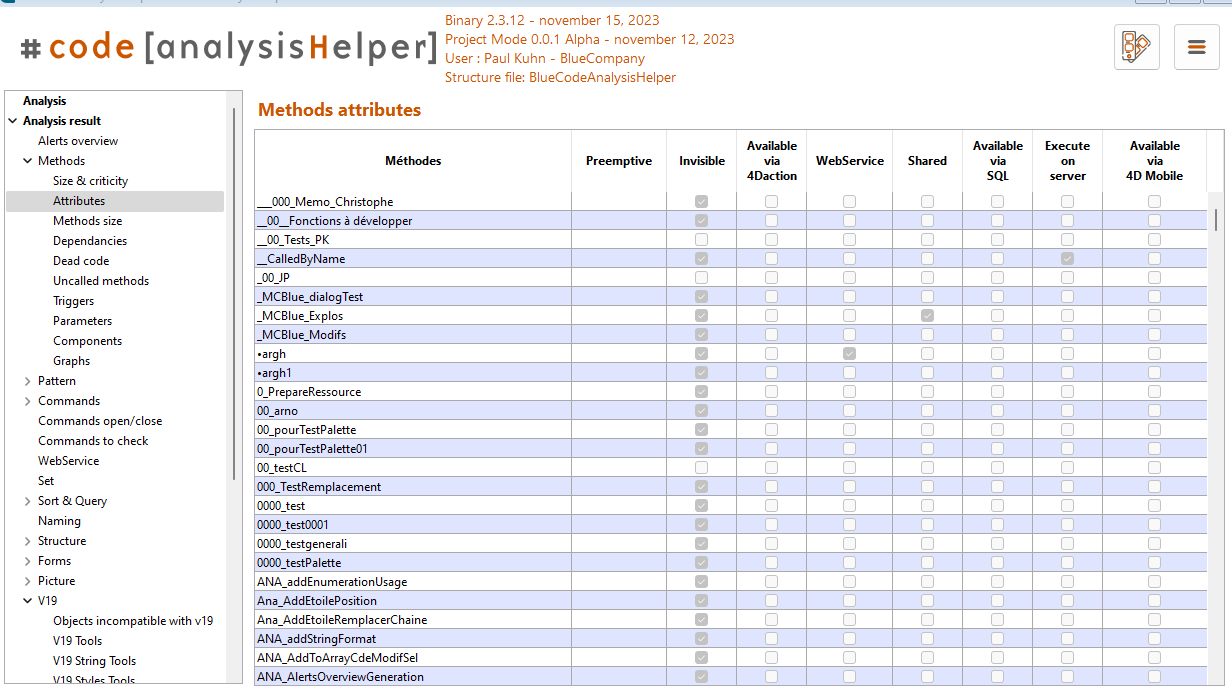1232x692 pixels.
Task: Toggle 4D Mobile checkbox for ANA_addStringFormat
Action: point(1154,639)
